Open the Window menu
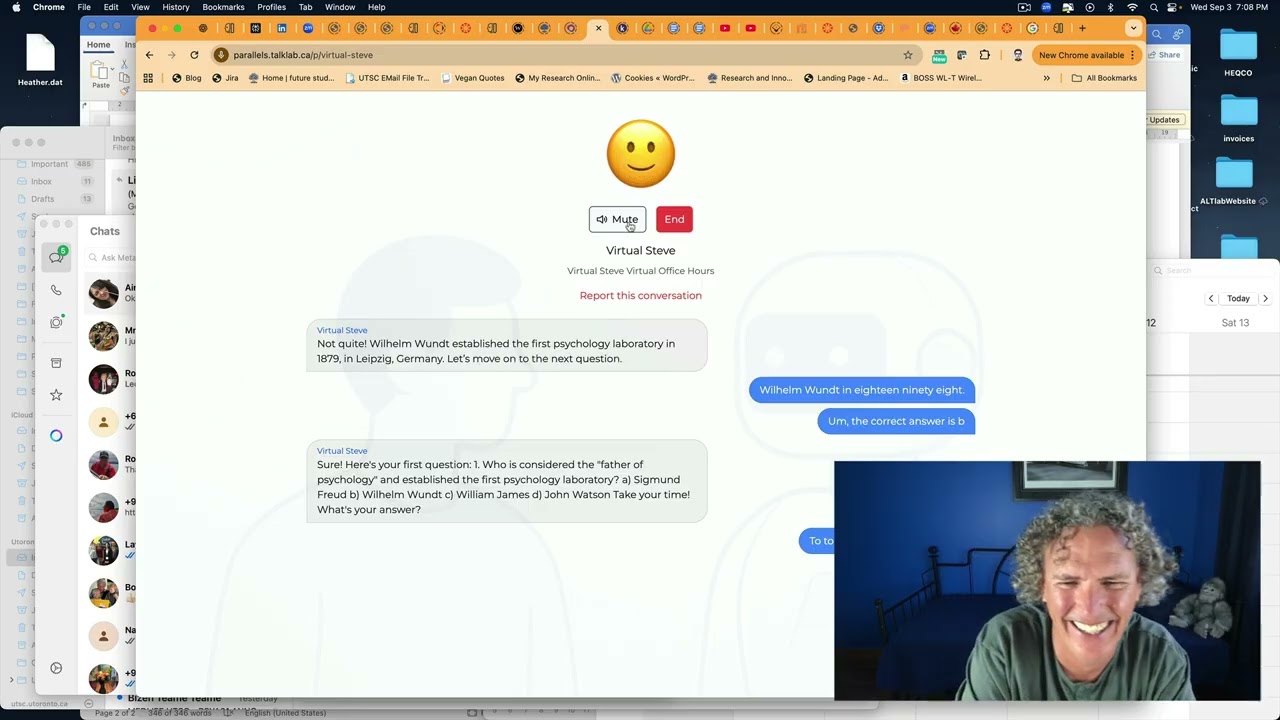The width and height of the screenshot is (1280, 720). coord(340,7)
